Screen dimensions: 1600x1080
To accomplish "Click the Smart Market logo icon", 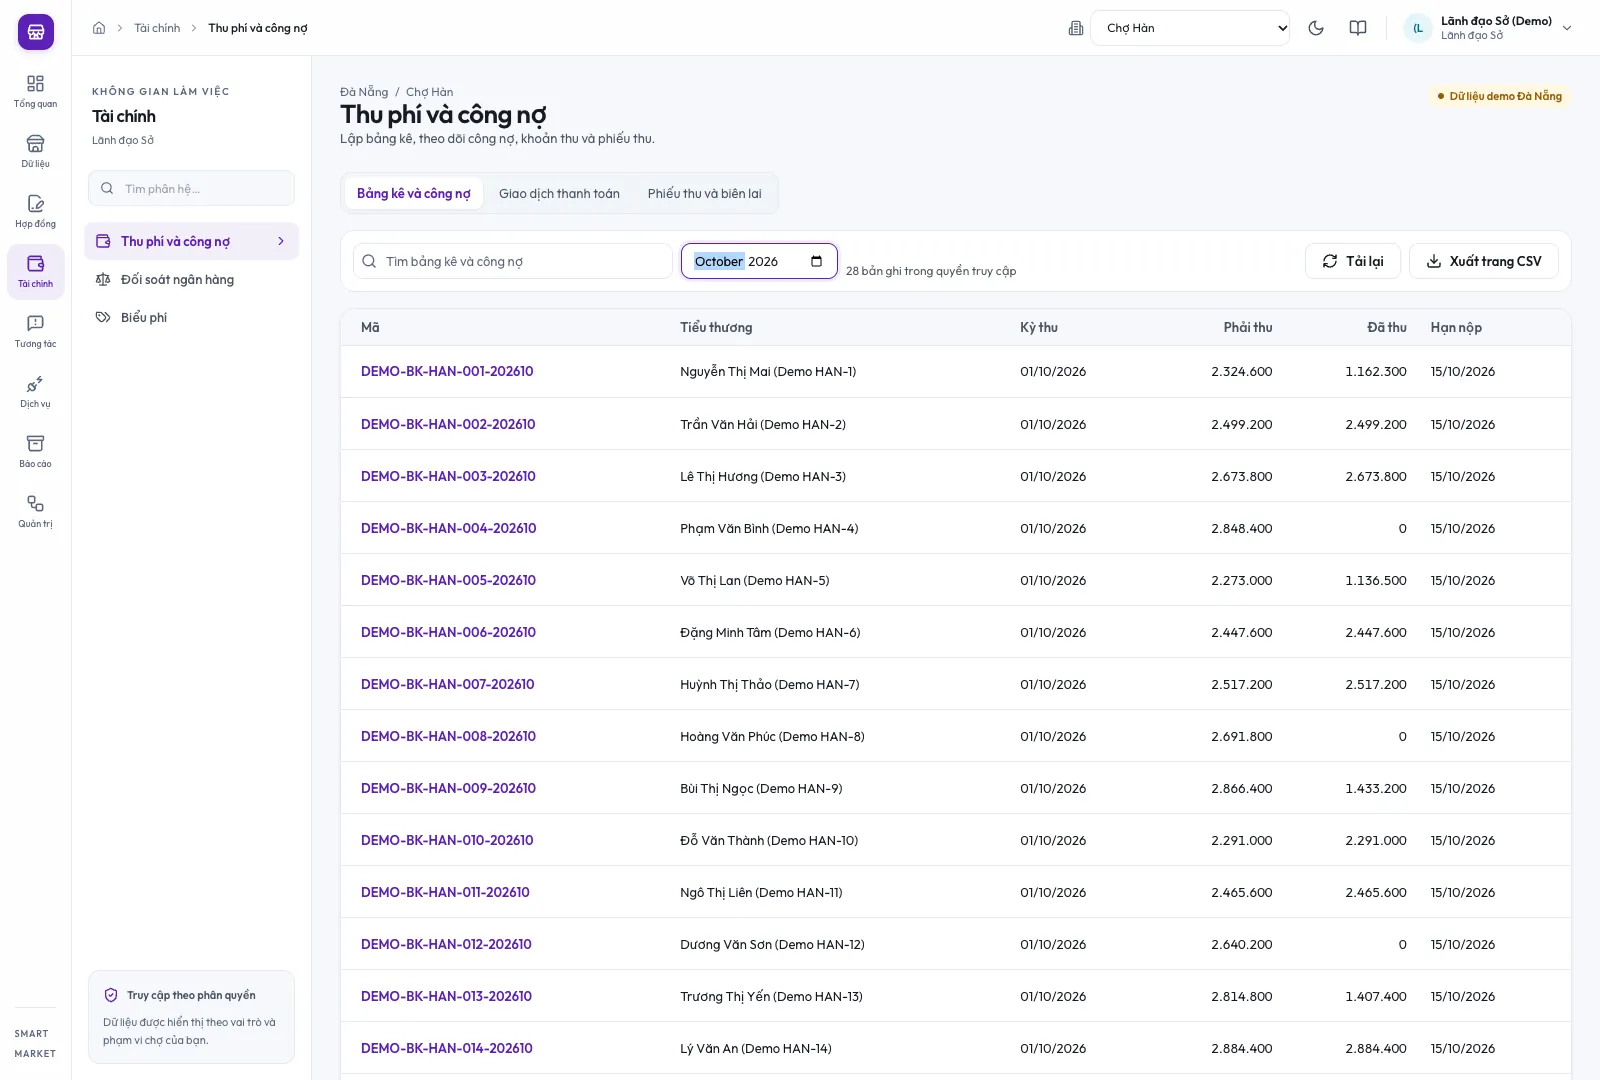I will pos(36,32).
